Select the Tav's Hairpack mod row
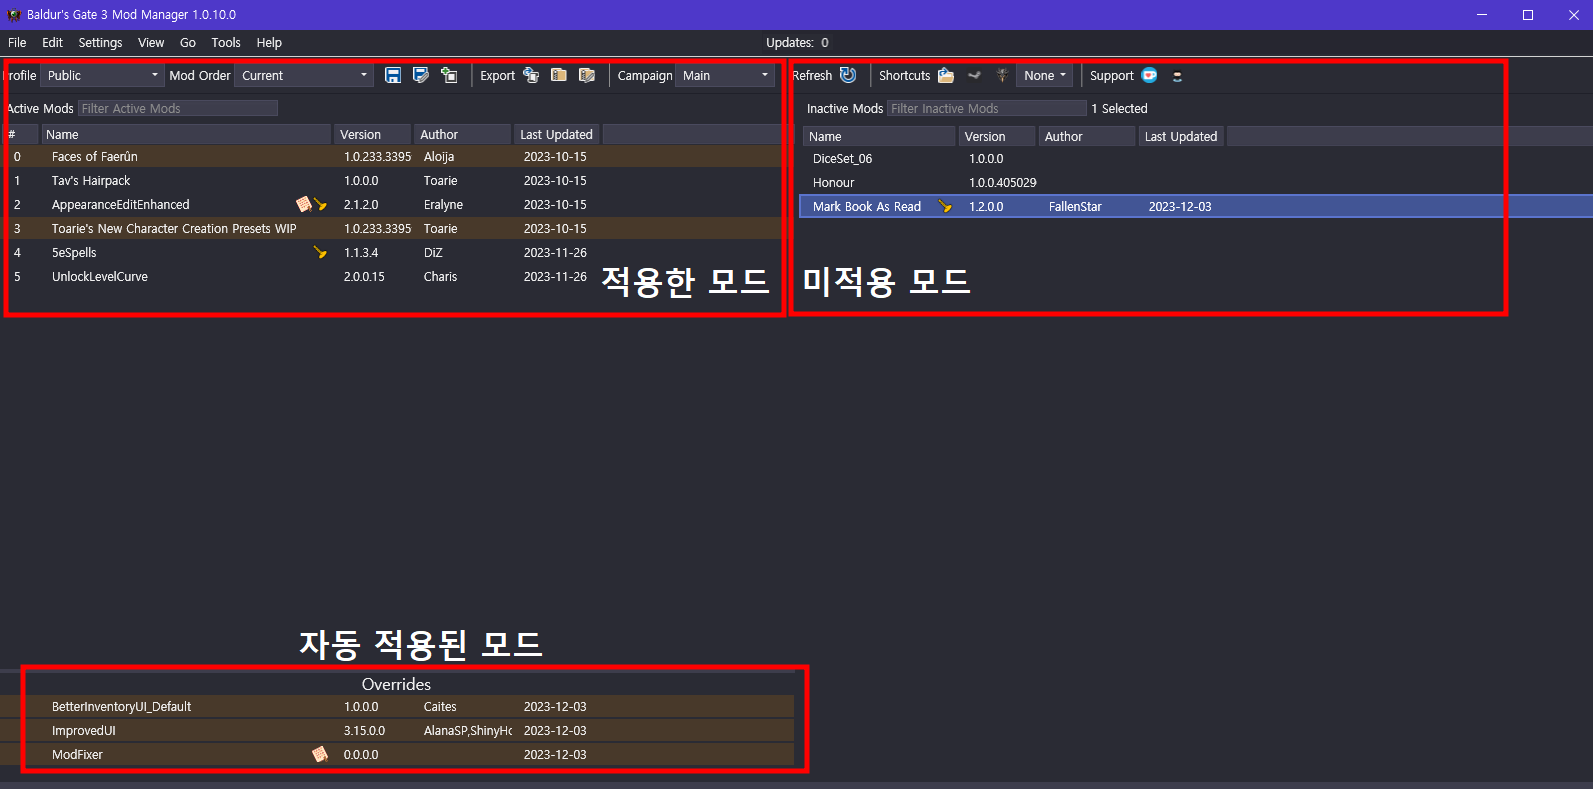This screenshot has width=1593, height=789. 392,180
